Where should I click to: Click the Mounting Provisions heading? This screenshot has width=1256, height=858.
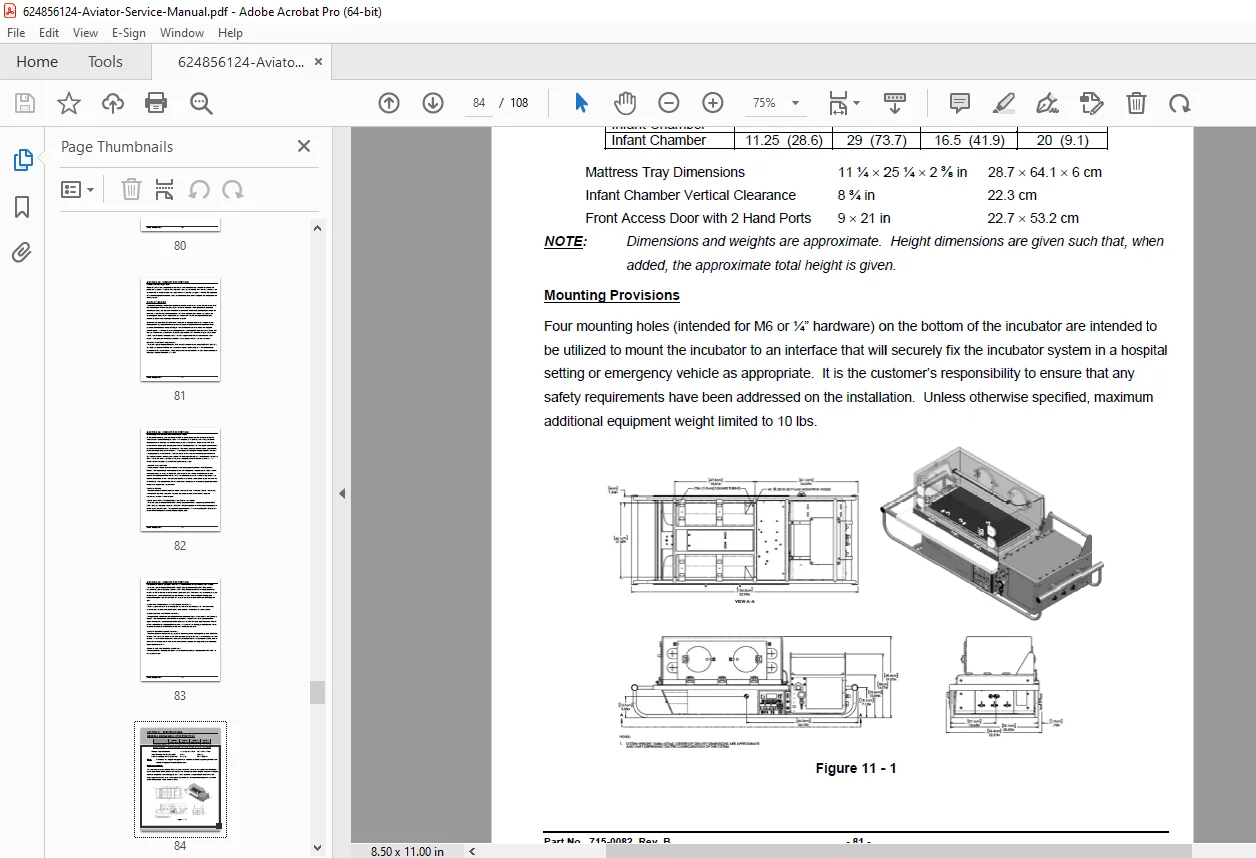pyautogui.click(x=612, y=295)
